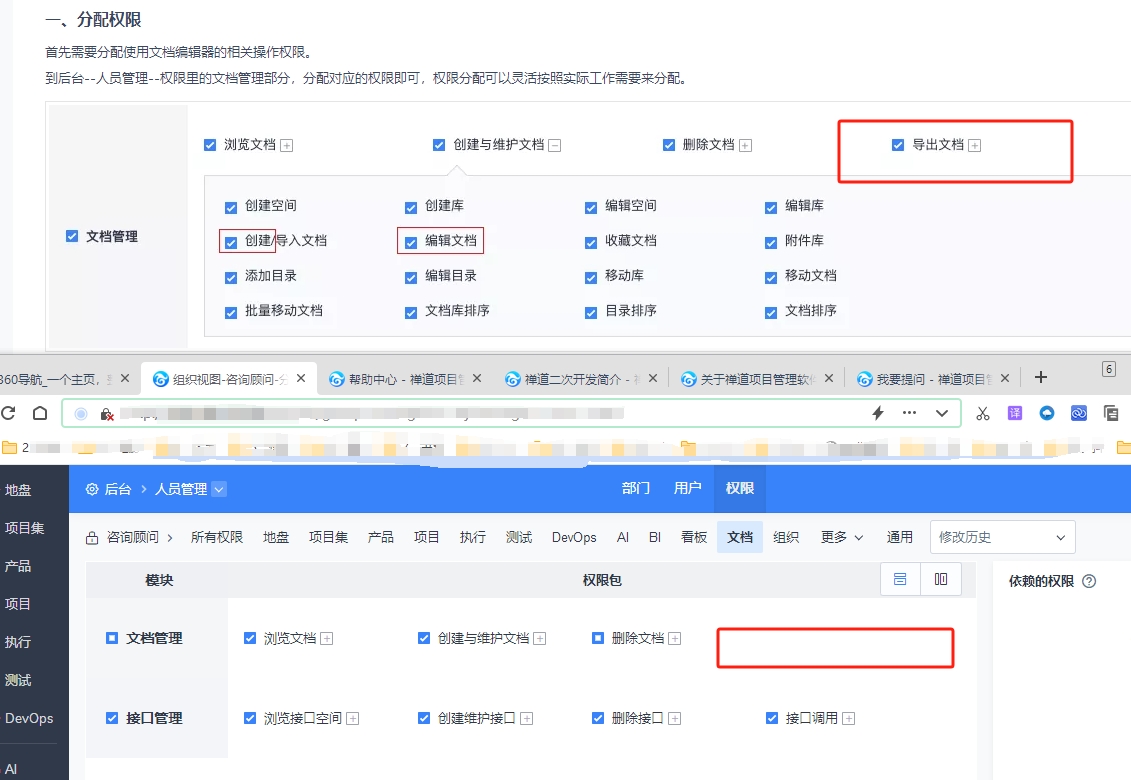
Task: Open the 修改历史 dropdown
Action: tap(1002, 537)
